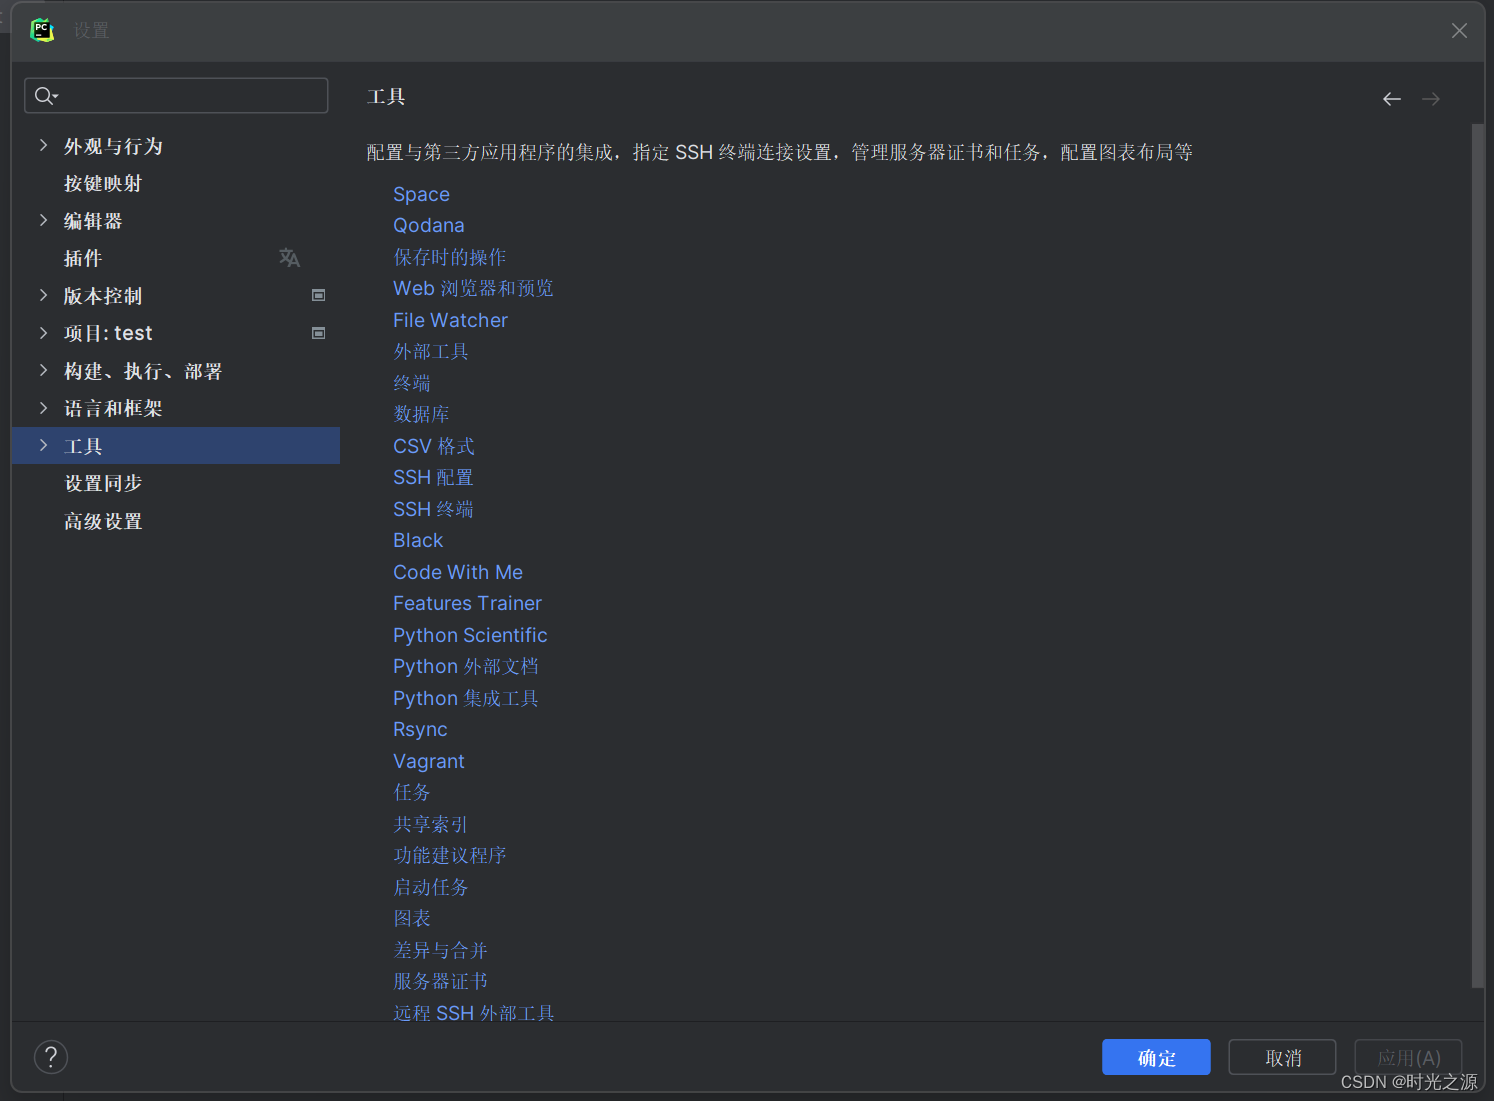1494x1101 pixels.
Task: Open the Space link
Action: pos(421,194)
